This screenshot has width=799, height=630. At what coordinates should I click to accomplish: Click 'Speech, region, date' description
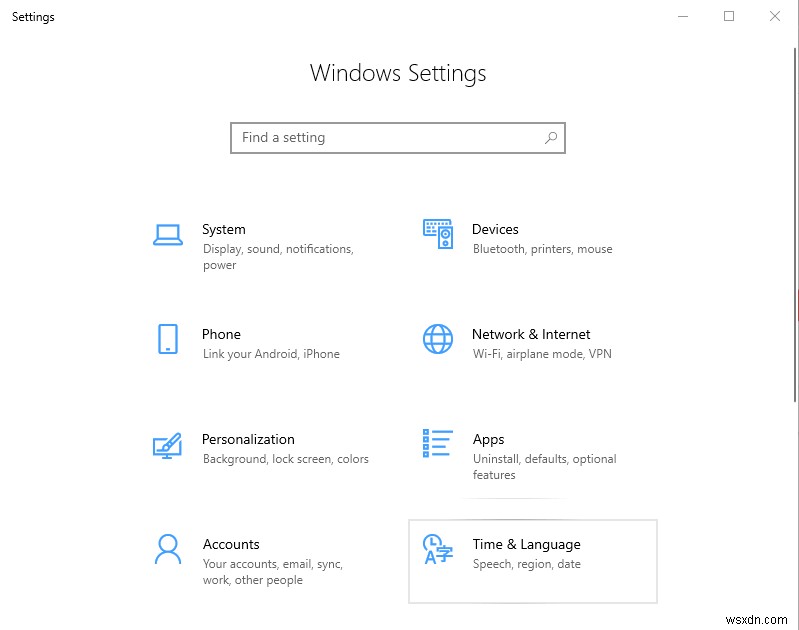(x=526, y=564)
